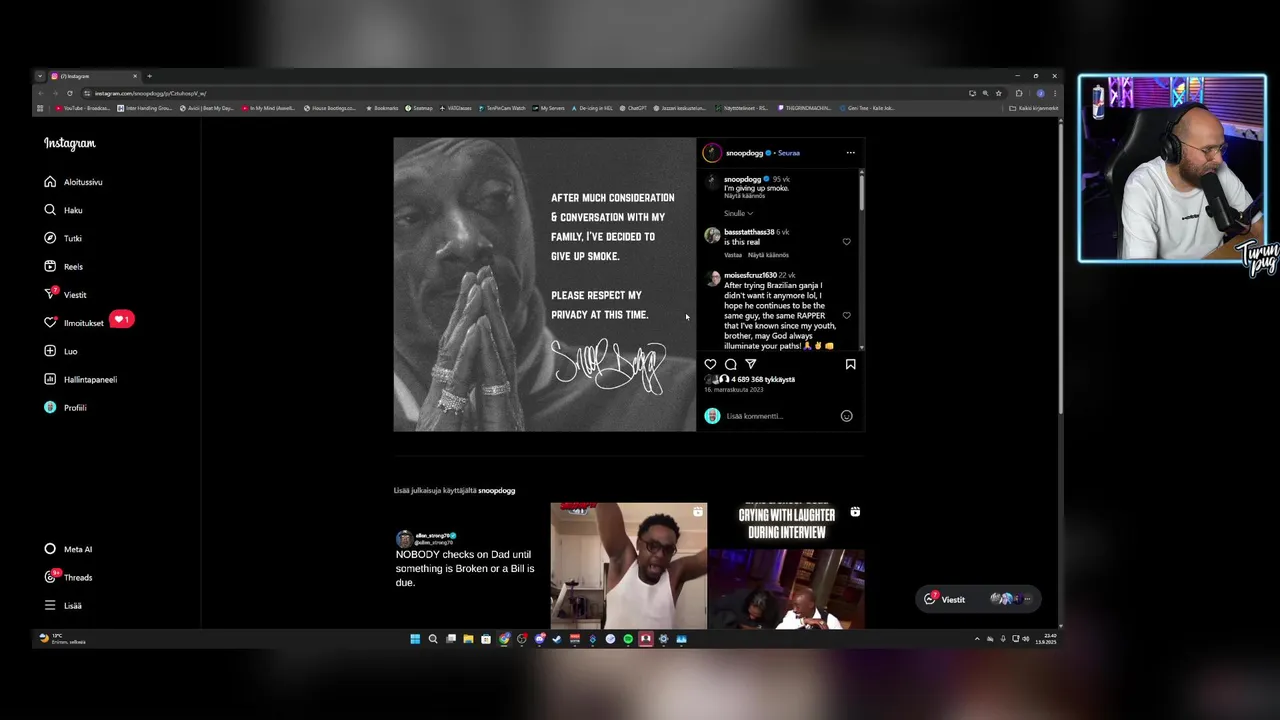Follow snoopdogg via Seuraa
Screen dimensions: 1280x720
789,153
